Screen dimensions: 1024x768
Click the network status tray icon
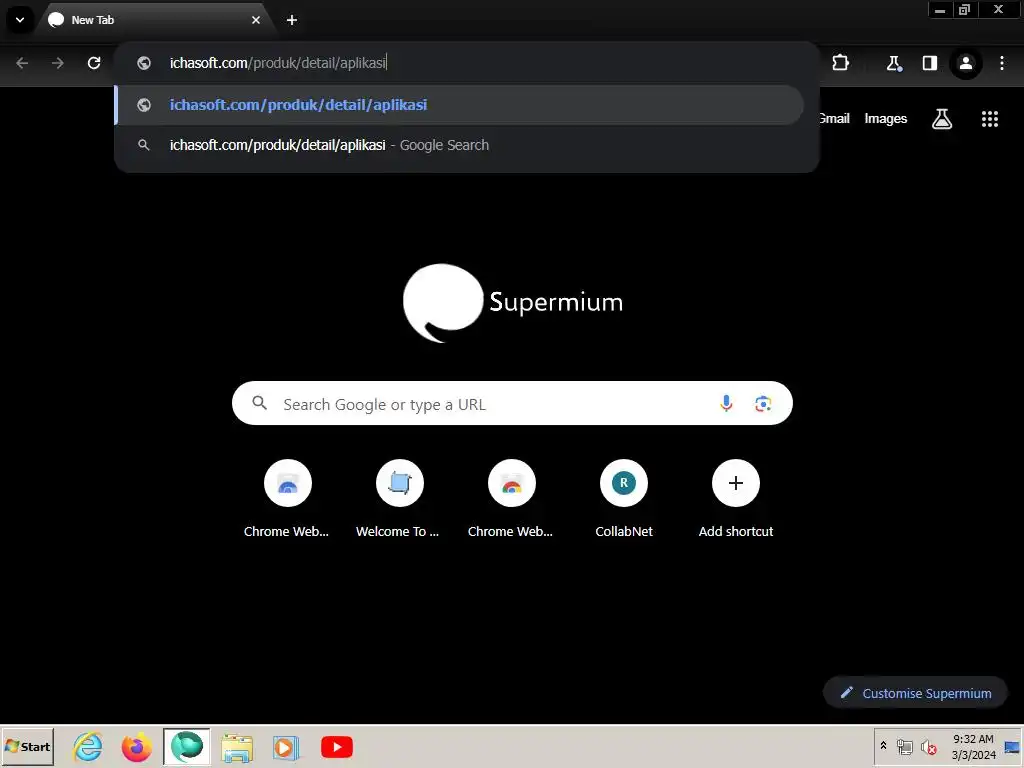point(904,746)
